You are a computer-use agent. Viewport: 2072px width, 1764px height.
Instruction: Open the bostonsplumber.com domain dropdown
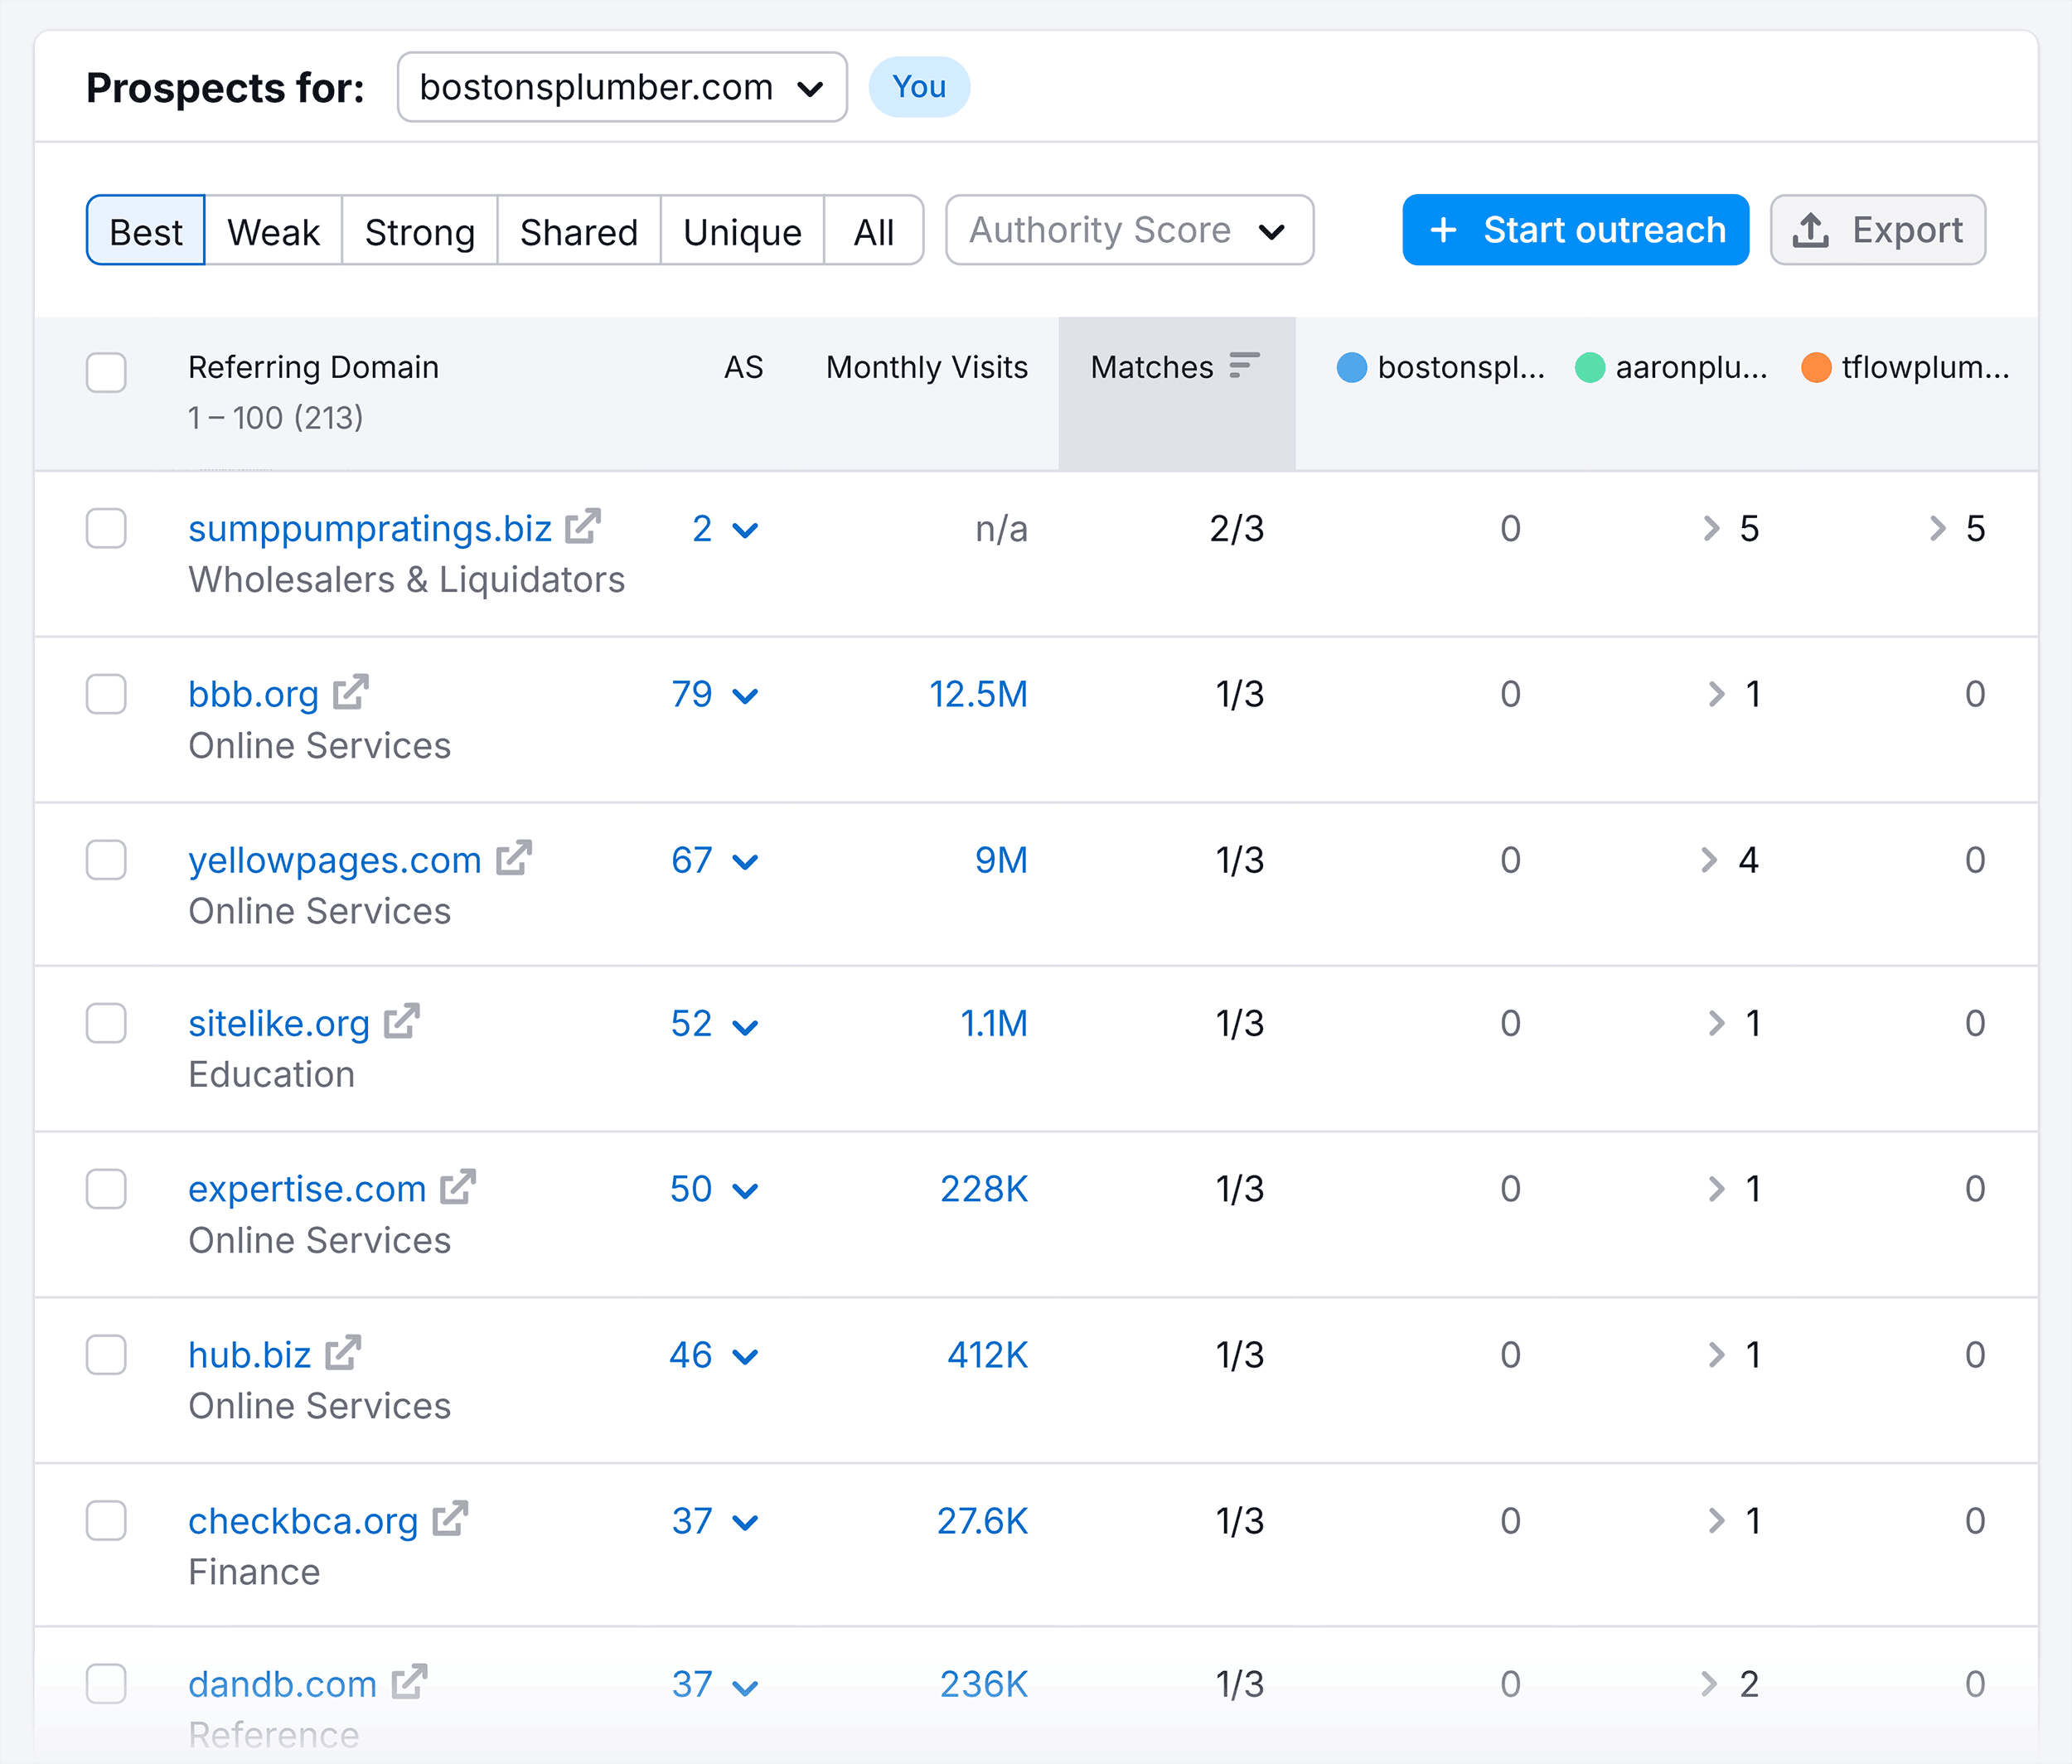tap(622, 88)
